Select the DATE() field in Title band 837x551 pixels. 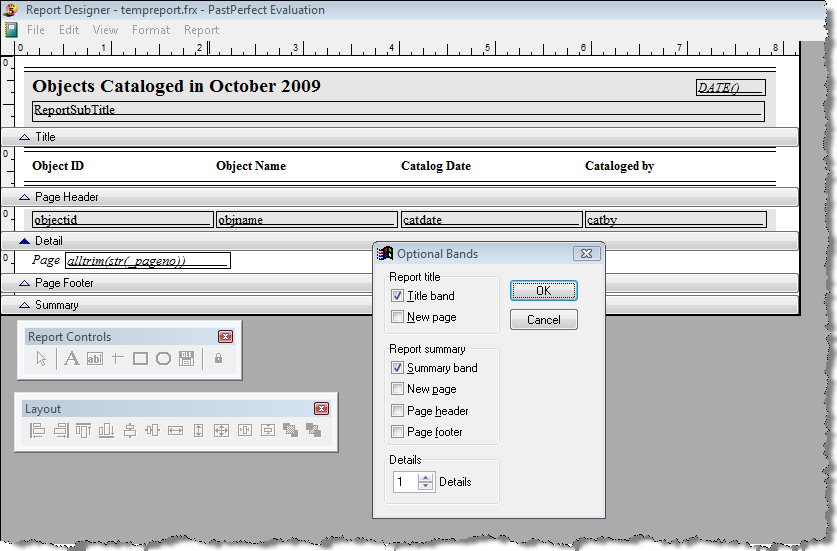pos(730,88)
